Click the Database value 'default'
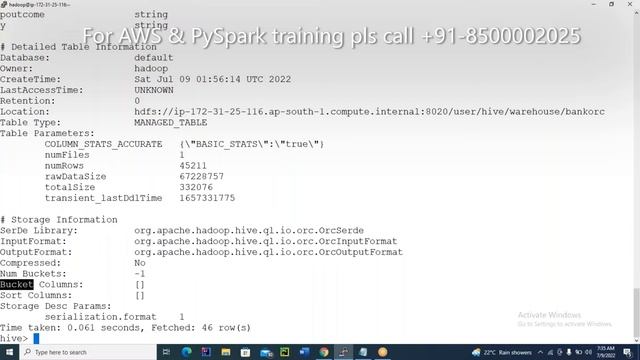 154,58
